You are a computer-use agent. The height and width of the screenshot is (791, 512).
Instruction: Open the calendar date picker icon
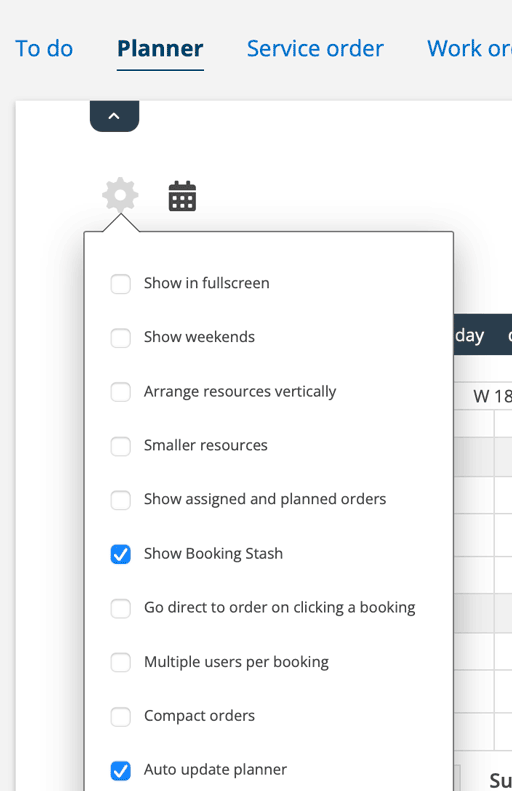(182, 196)
